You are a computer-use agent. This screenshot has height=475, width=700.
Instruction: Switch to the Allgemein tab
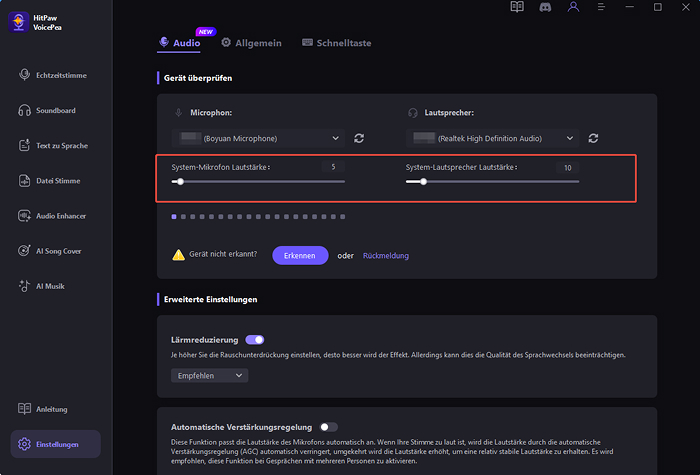[252, 43]
